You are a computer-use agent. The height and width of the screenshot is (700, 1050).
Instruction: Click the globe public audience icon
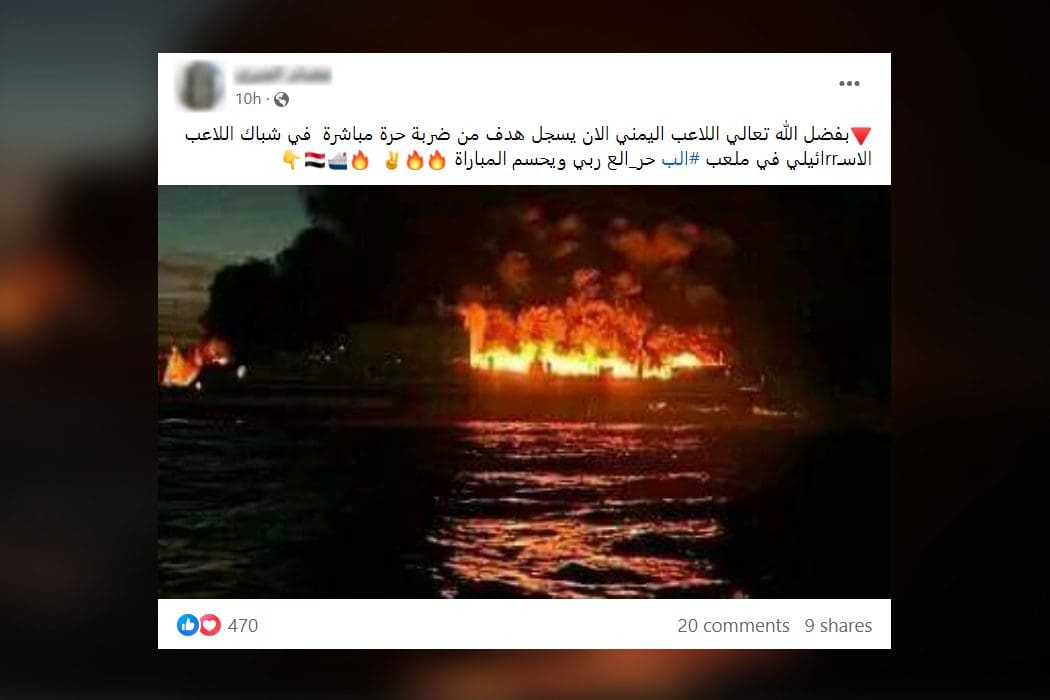[282, 100]
